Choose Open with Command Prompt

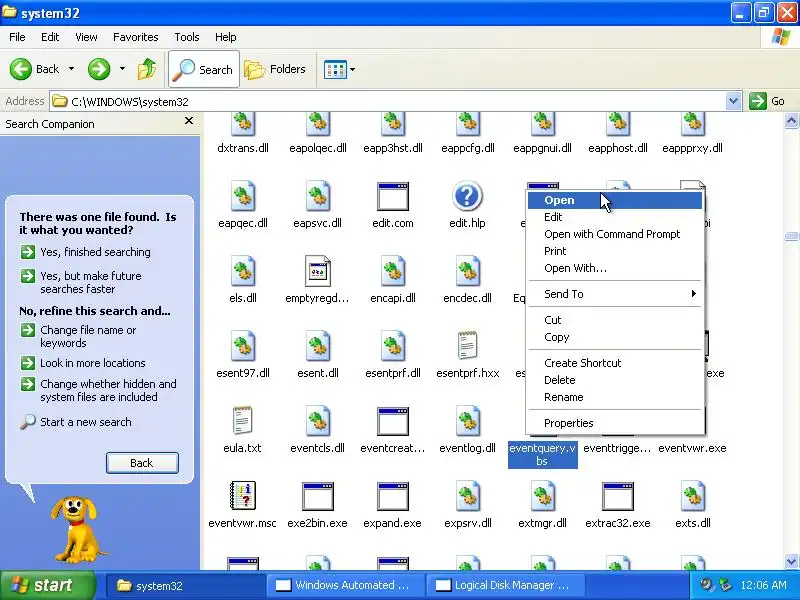click(x=615, y=234)
